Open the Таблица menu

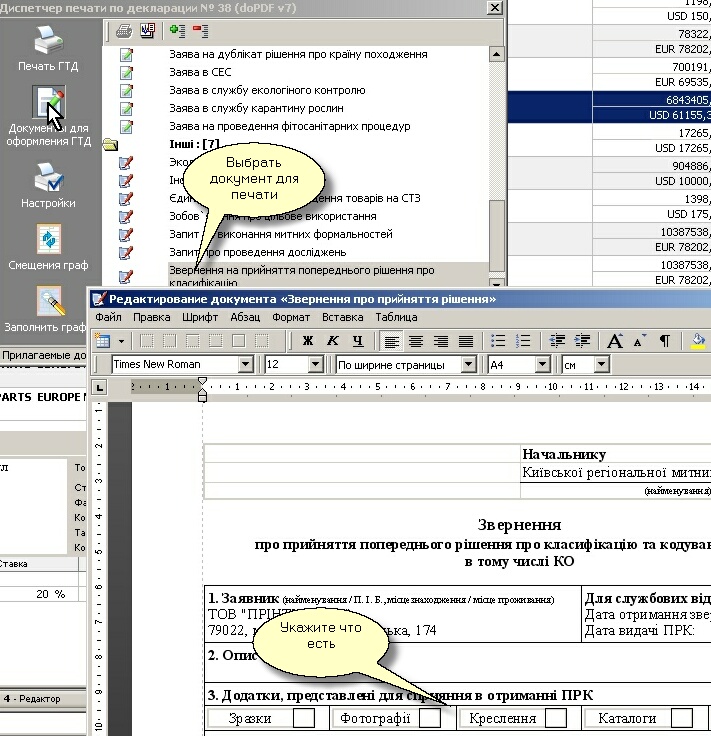click(x=396, y=317)
